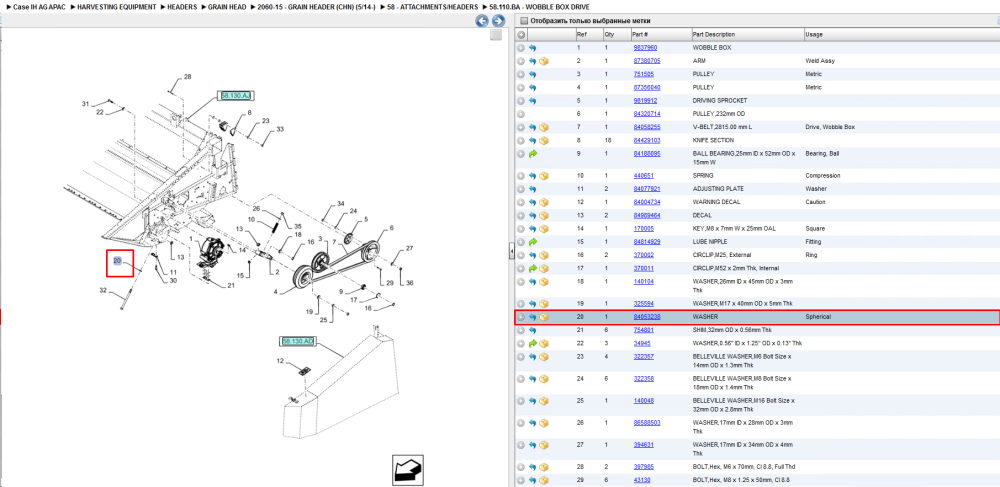The height and width of the screenshot is (487, 1000).
Task: Click the circle add icon for WOBBLE BOX row
Action: click(521, 48)
